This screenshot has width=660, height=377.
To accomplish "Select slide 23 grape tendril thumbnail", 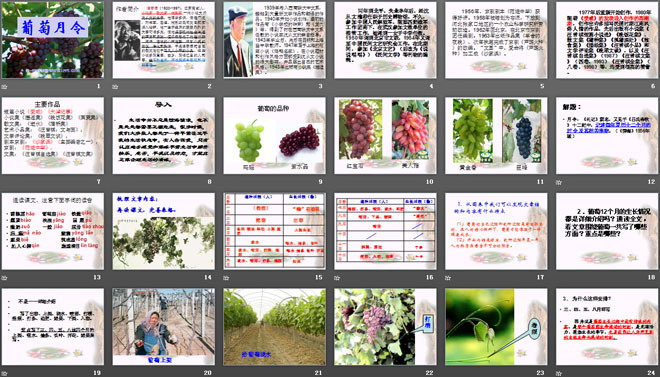I will [x=496, y=327].
